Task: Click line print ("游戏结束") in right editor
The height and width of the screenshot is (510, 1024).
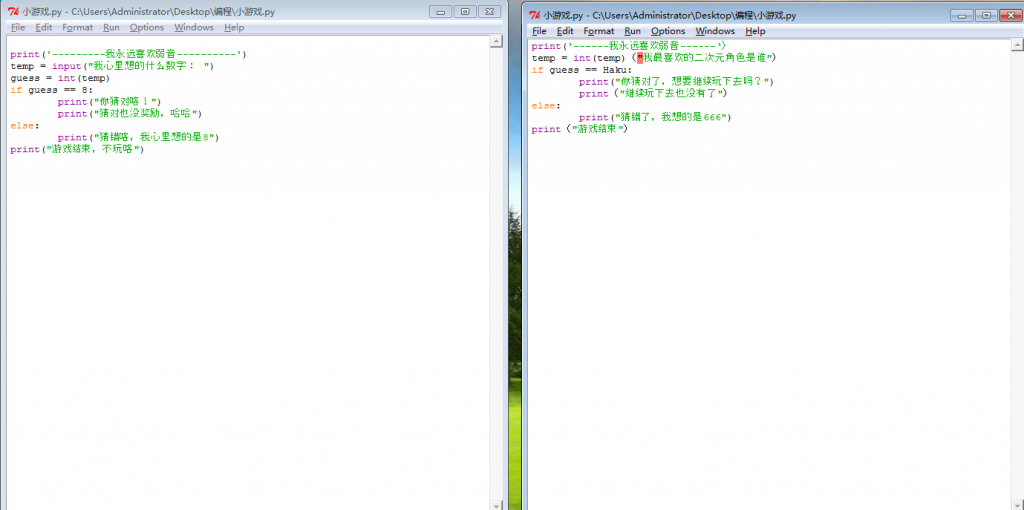Action: 579,129
